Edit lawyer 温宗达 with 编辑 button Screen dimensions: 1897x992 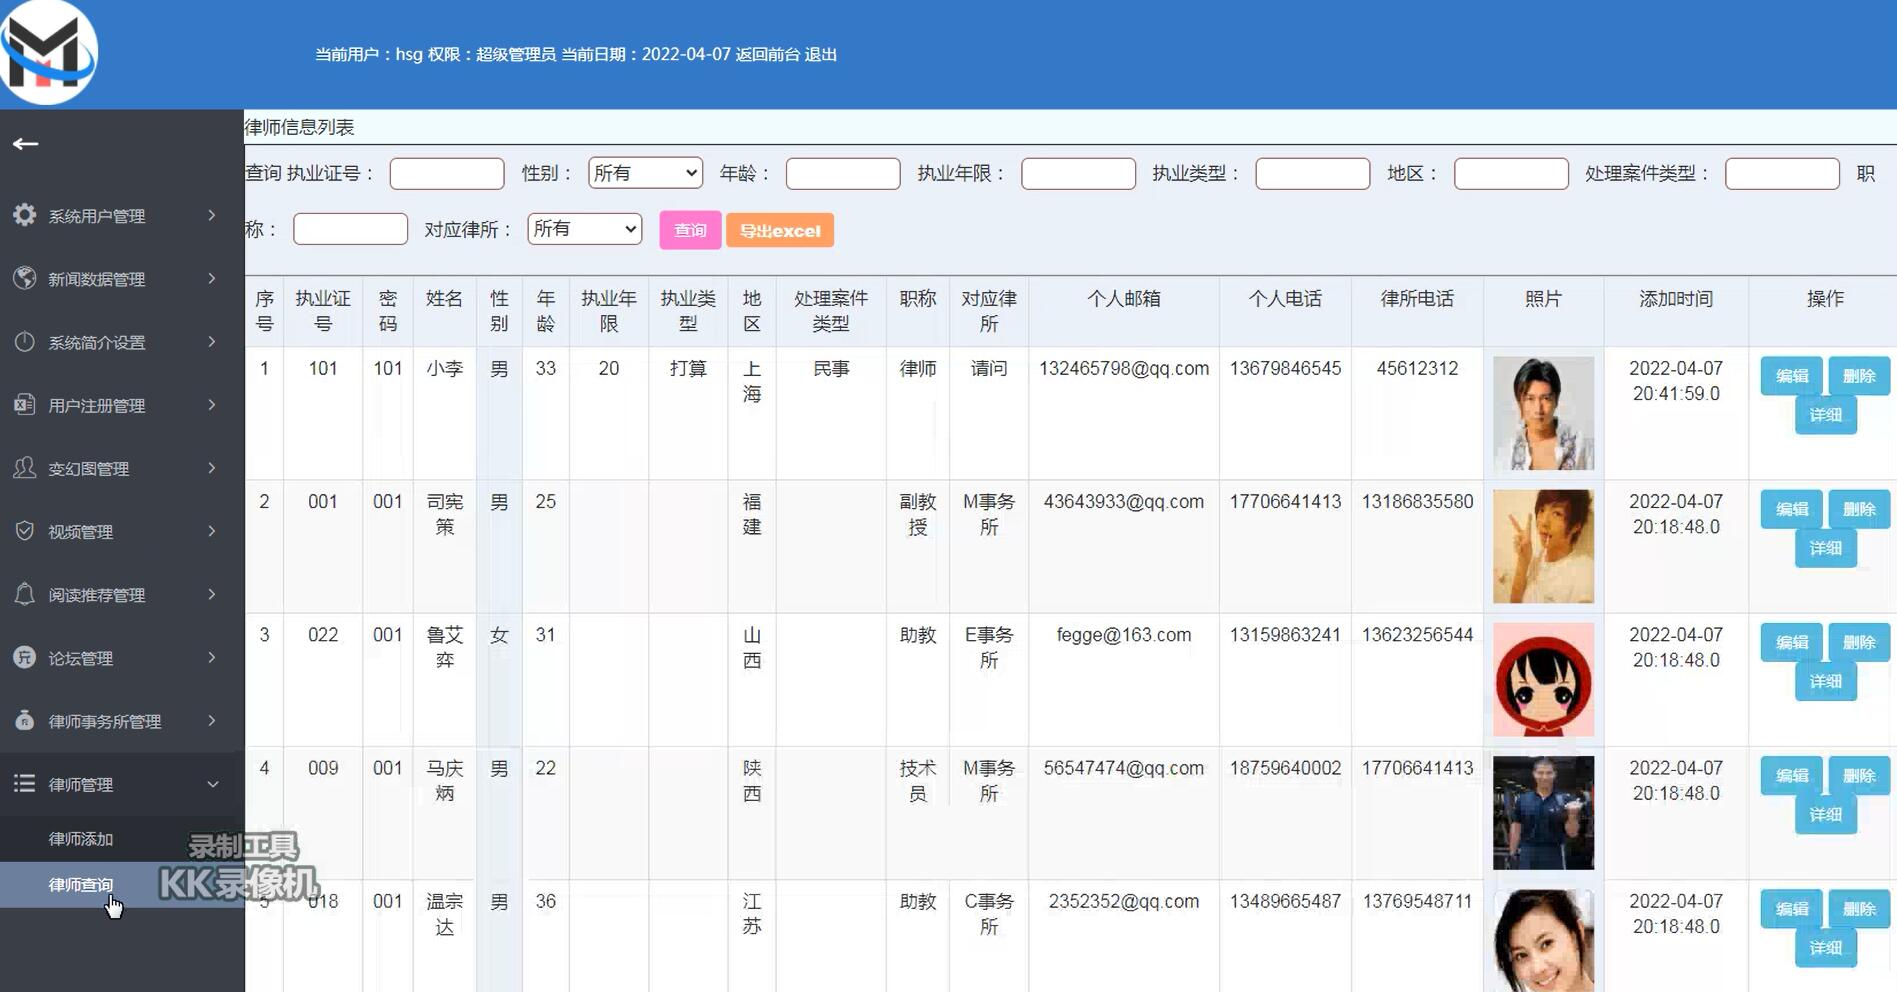point(1791,909)
